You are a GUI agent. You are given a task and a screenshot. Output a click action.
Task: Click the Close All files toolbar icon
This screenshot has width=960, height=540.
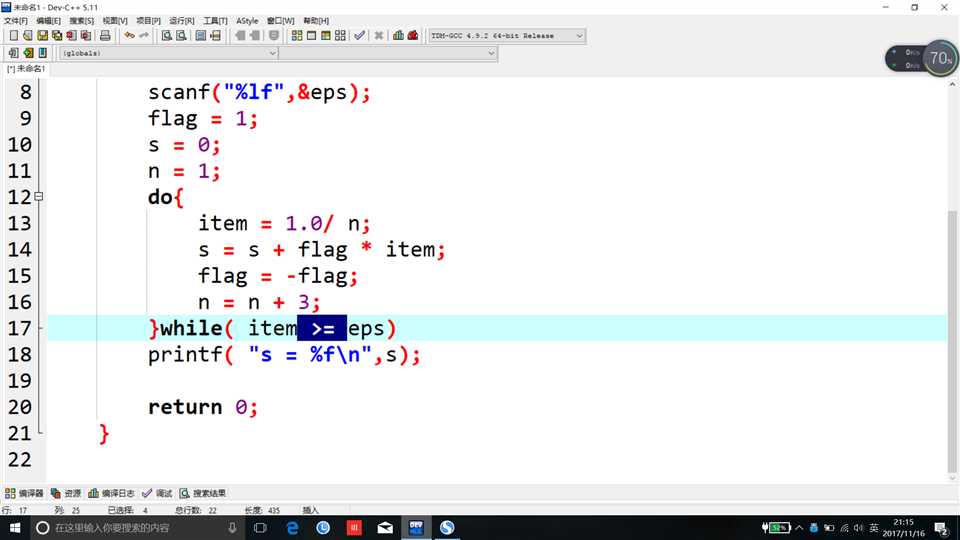[86, 36]
